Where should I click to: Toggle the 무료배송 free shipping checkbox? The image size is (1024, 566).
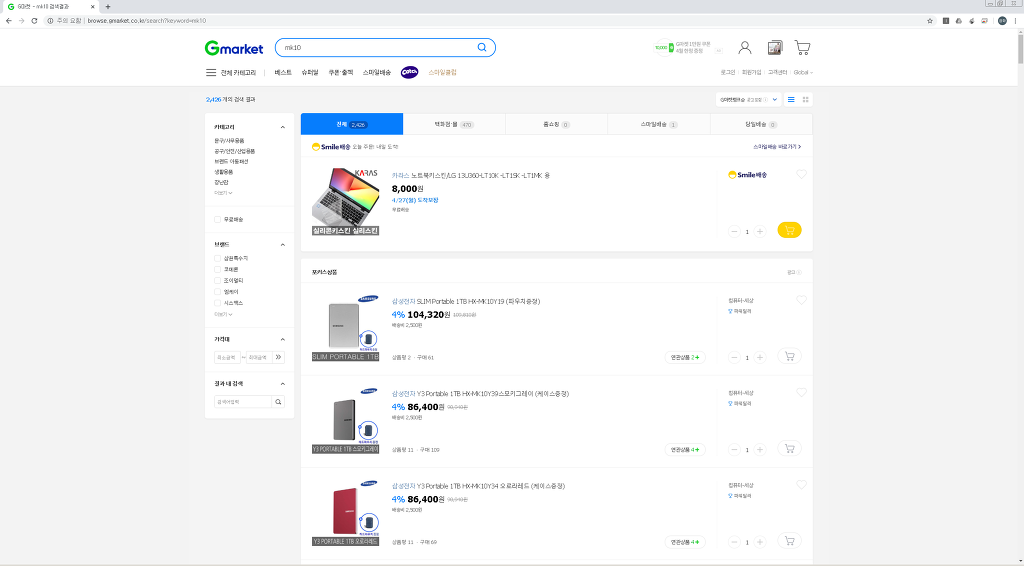click(217, 219)
